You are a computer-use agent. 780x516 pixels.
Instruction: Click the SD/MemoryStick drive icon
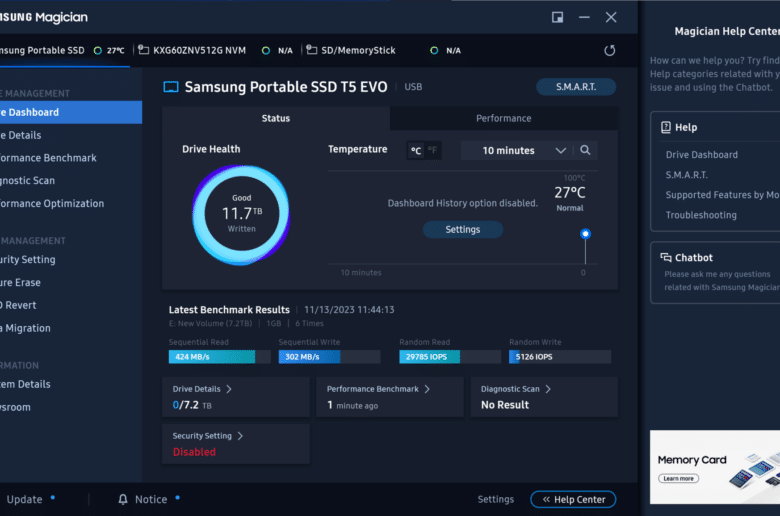(312, 50)
